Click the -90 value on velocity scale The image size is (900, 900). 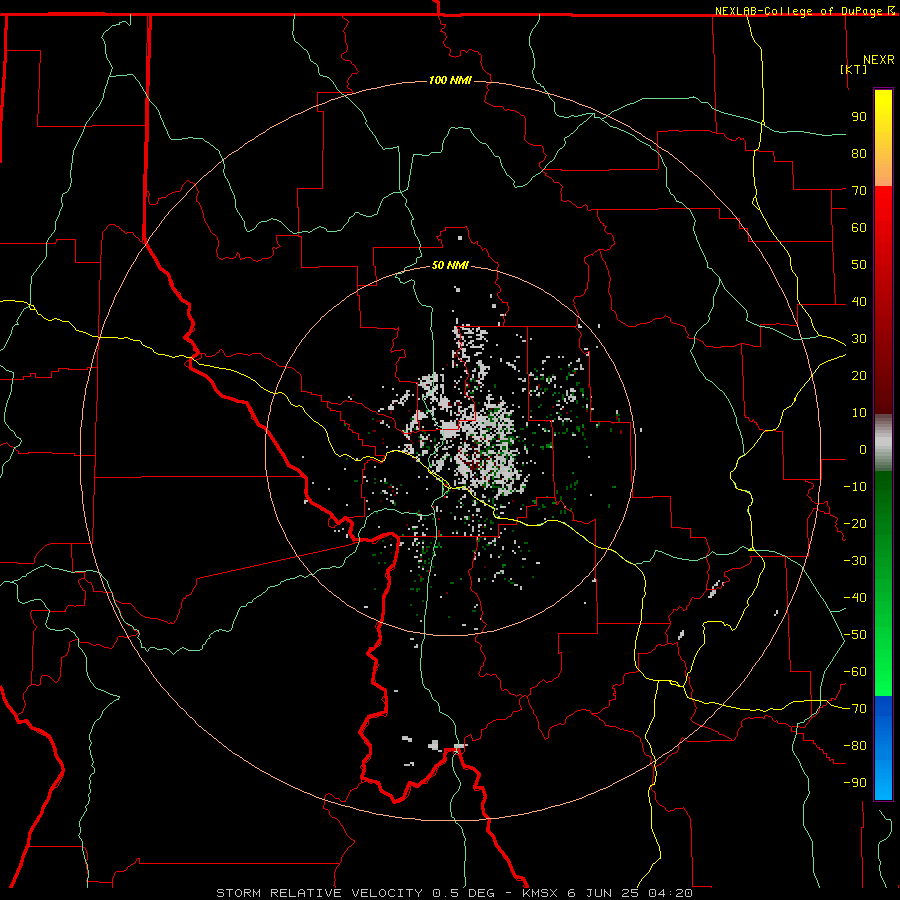tap(855, 783)
